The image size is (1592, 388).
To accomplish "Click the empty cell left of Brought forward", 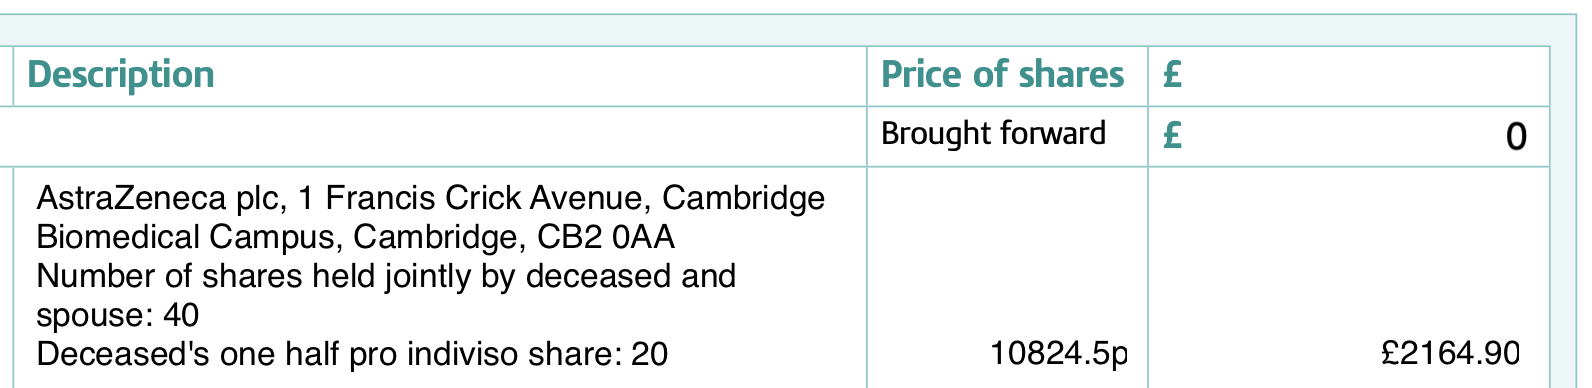I will point(433,136).
